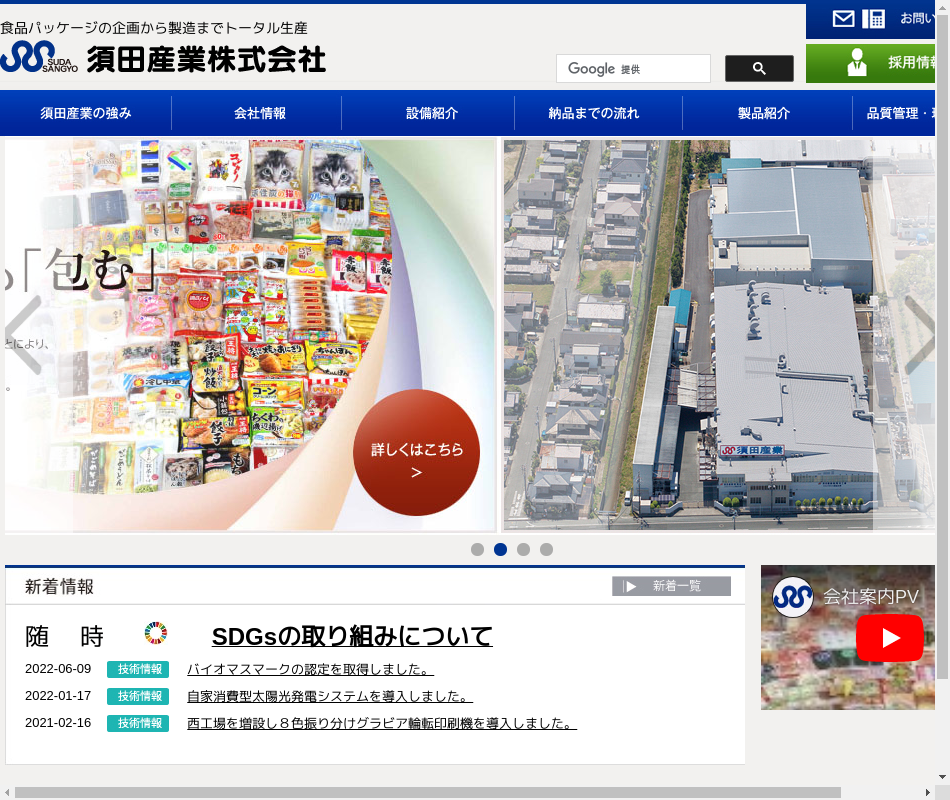Image resolution: width=950 pixels, height=800 pixels.
Task: Play the company PV YouTube video
Action: (x=889, y=638)
